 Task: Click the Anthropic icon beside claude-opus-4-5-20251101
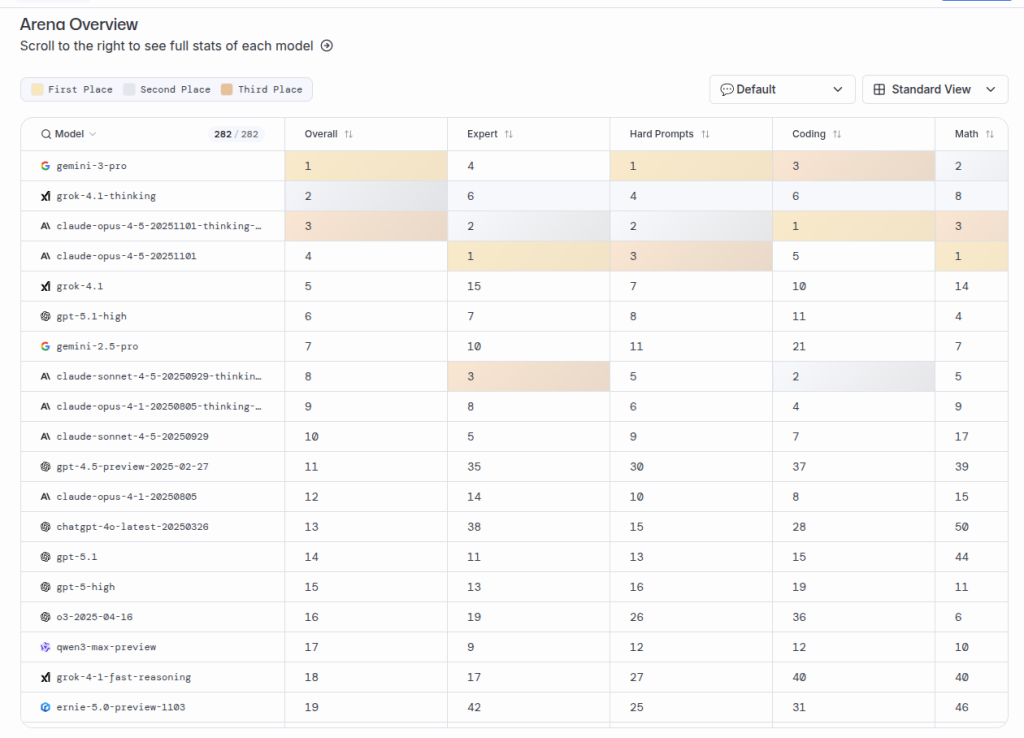(45, 256)
